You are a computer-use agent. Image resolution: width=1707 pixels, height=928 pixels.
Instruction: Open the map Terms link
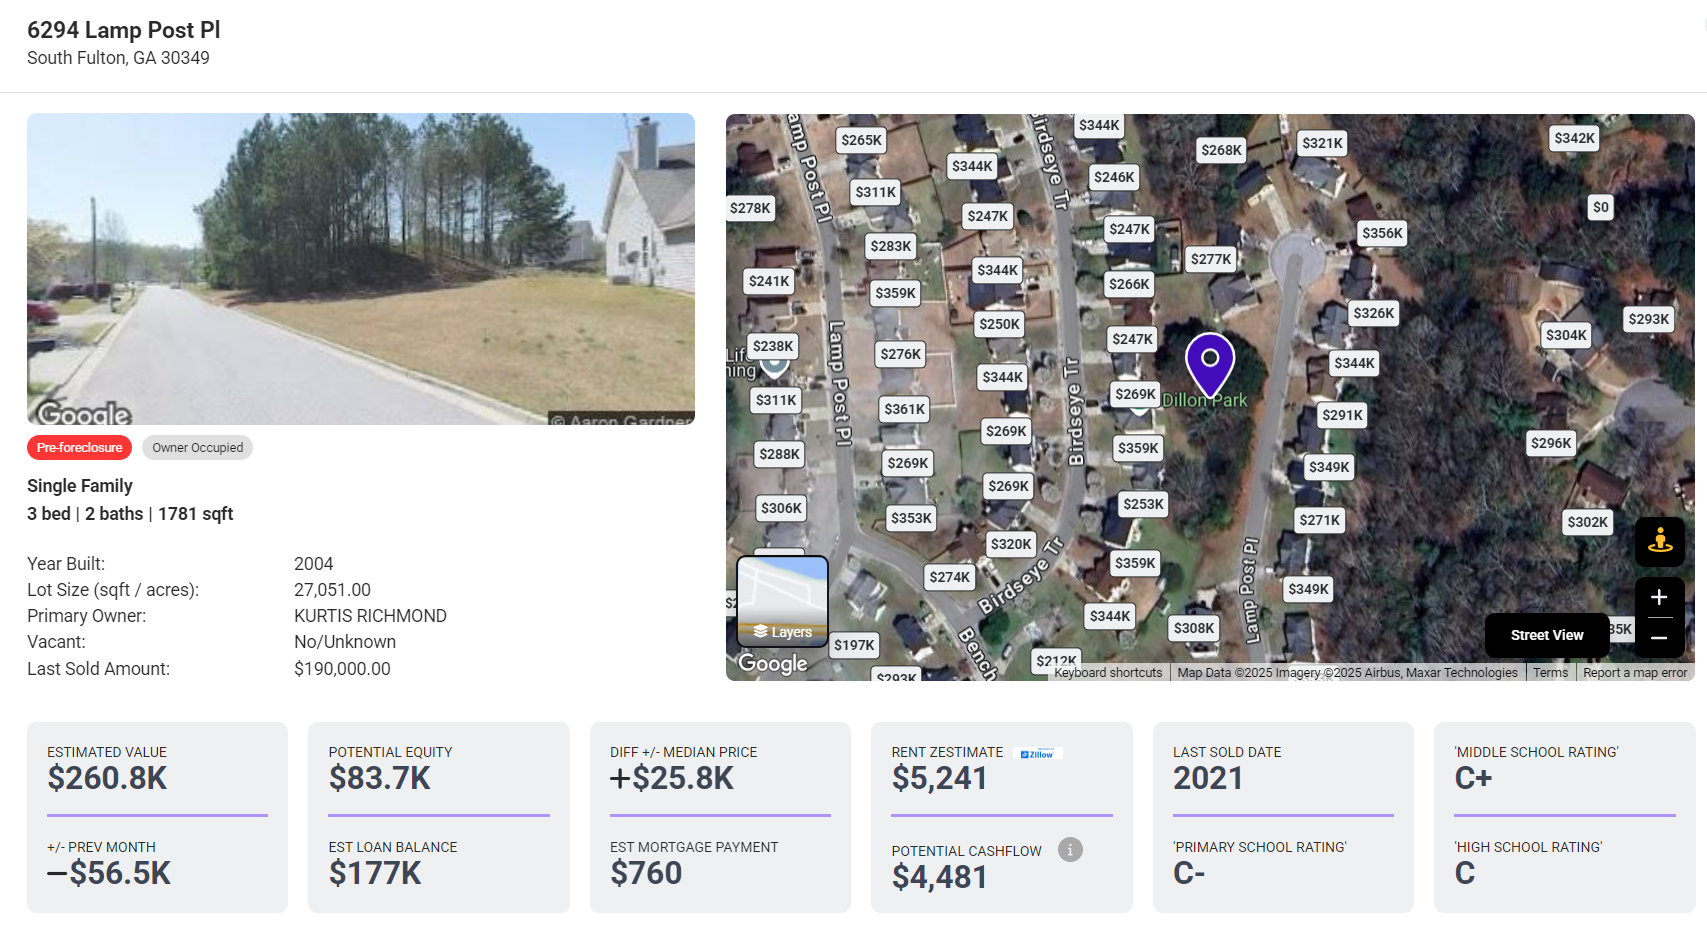[x=1550, y=673]
